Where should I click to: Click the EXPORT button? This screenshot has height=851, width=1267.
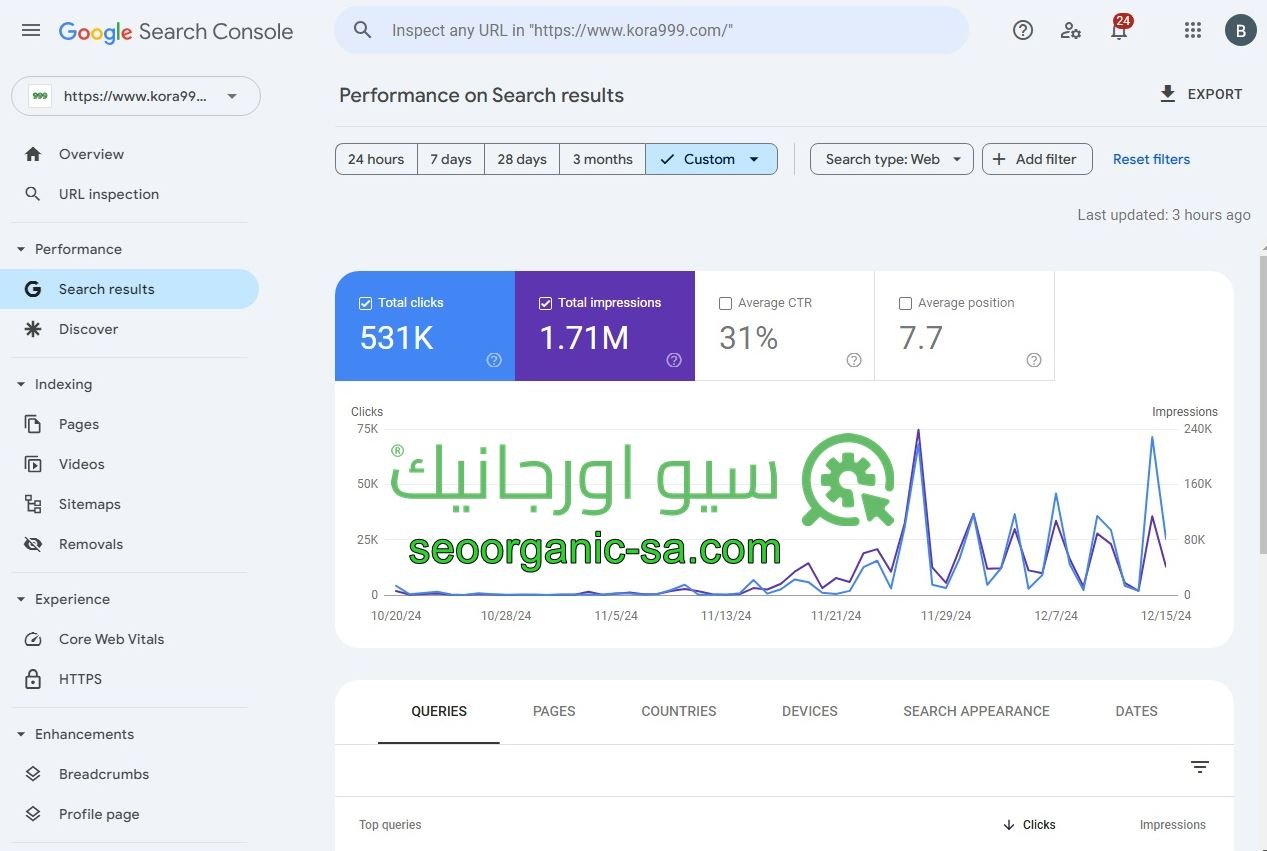(1201, 94)
